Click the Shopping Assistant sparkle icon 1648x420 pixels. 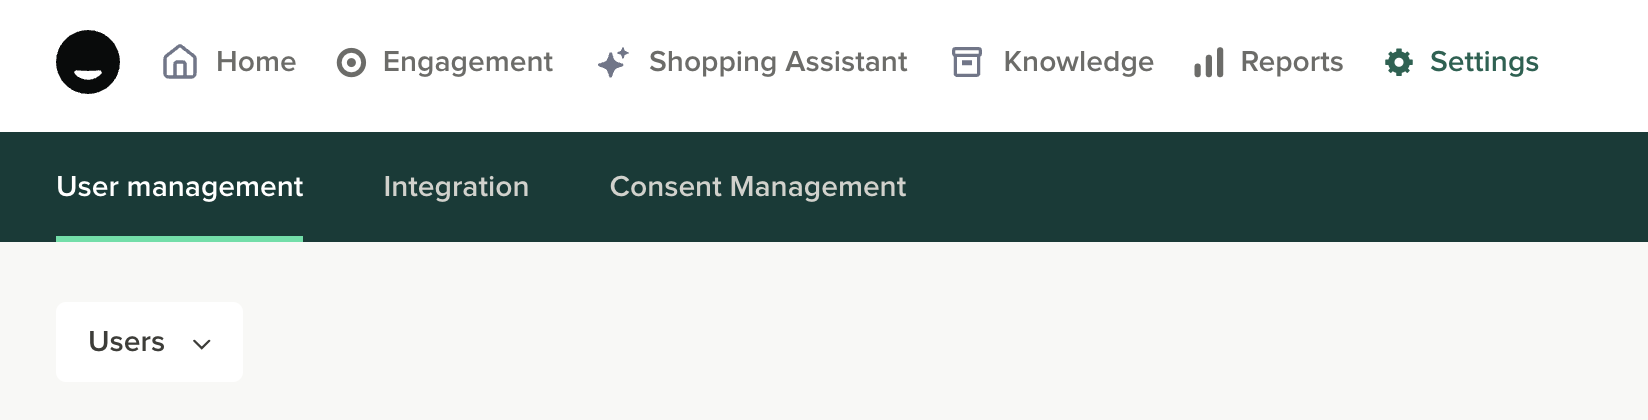[613, 63]
